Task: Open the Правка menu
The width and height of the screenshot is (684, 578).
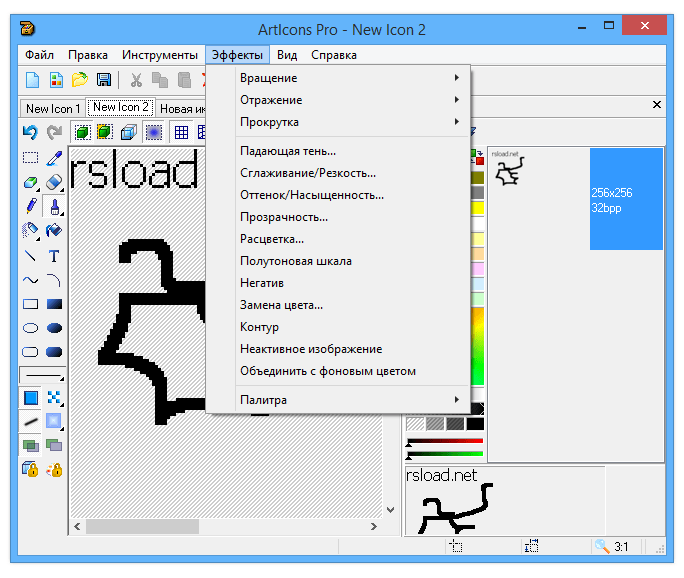Action: (x=88, y=55)
